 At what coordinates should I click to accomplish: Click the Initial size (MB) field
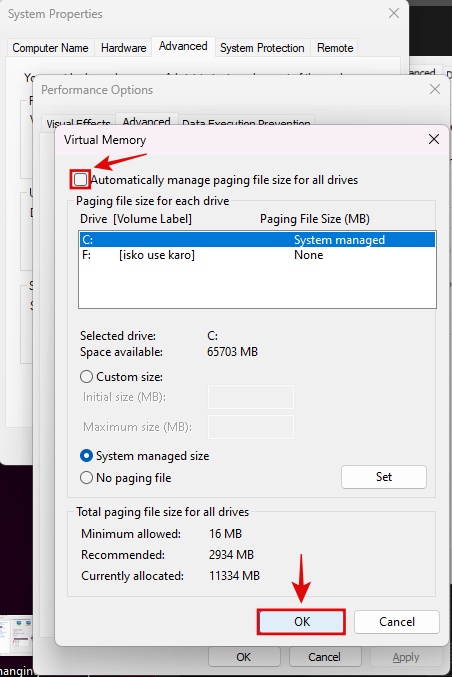pos(251,397)
